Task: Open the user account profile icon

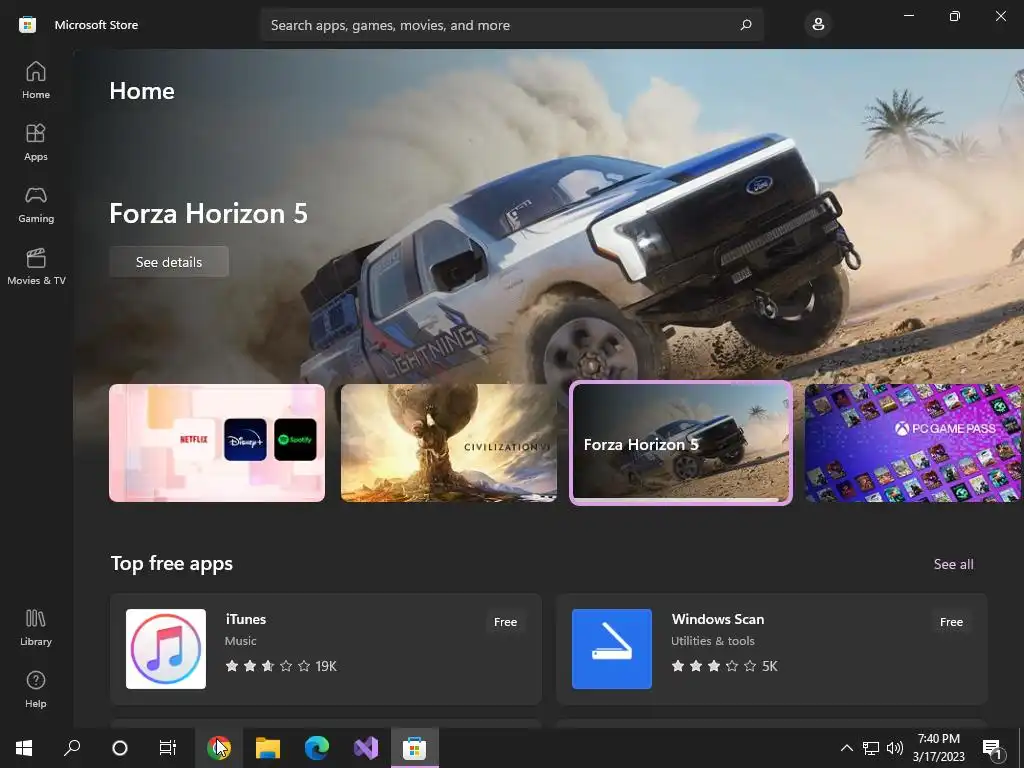Action: (x=818, y=25)
